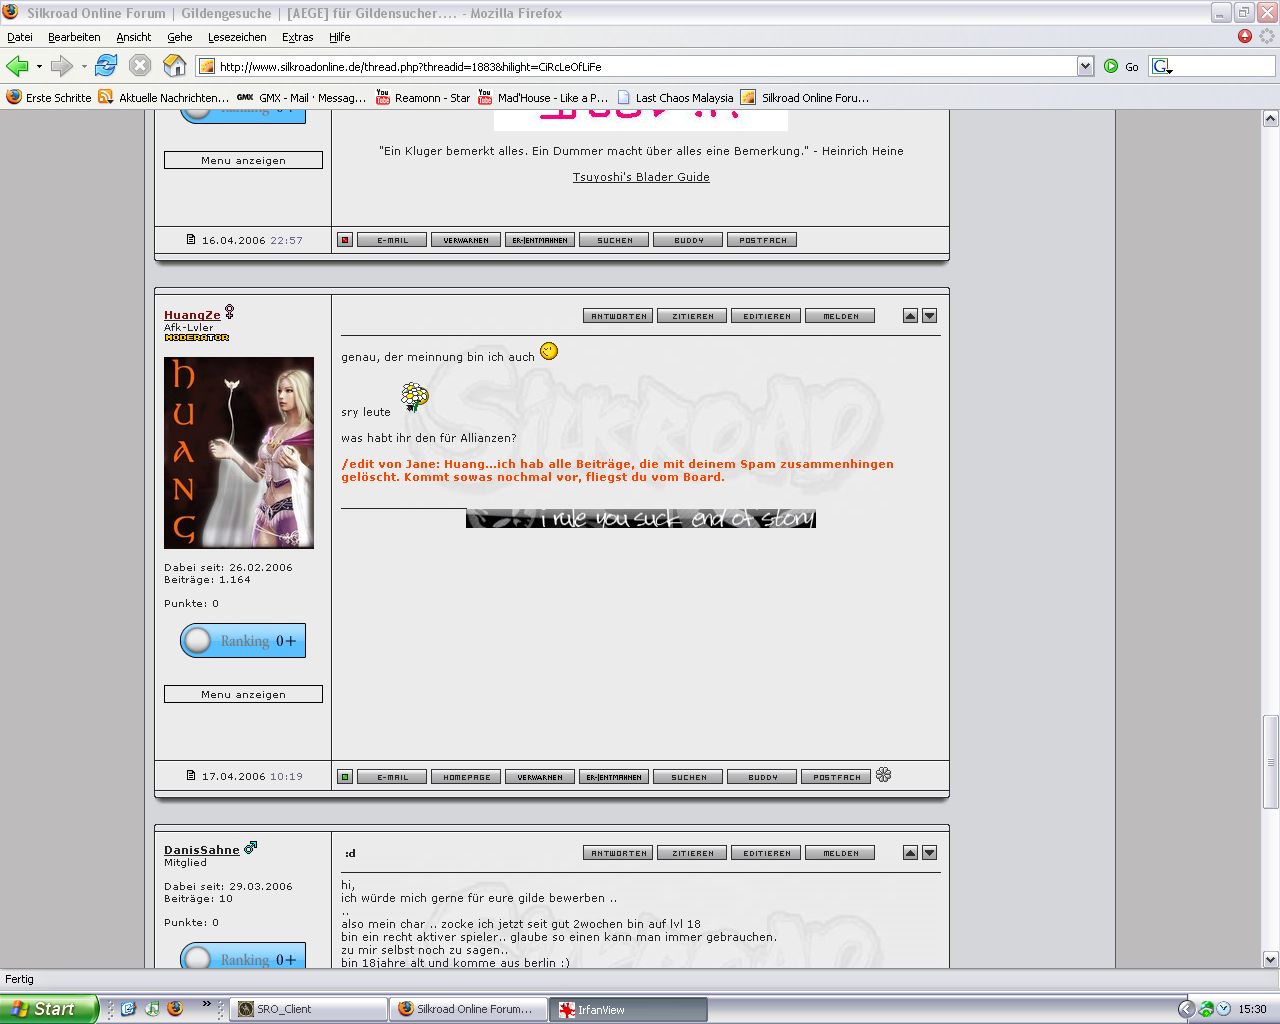This screenshot has width=1280, height=1024.
Task: Click scroll-down arrow icon in DanisSahne's post
Action: pos(929,853)
